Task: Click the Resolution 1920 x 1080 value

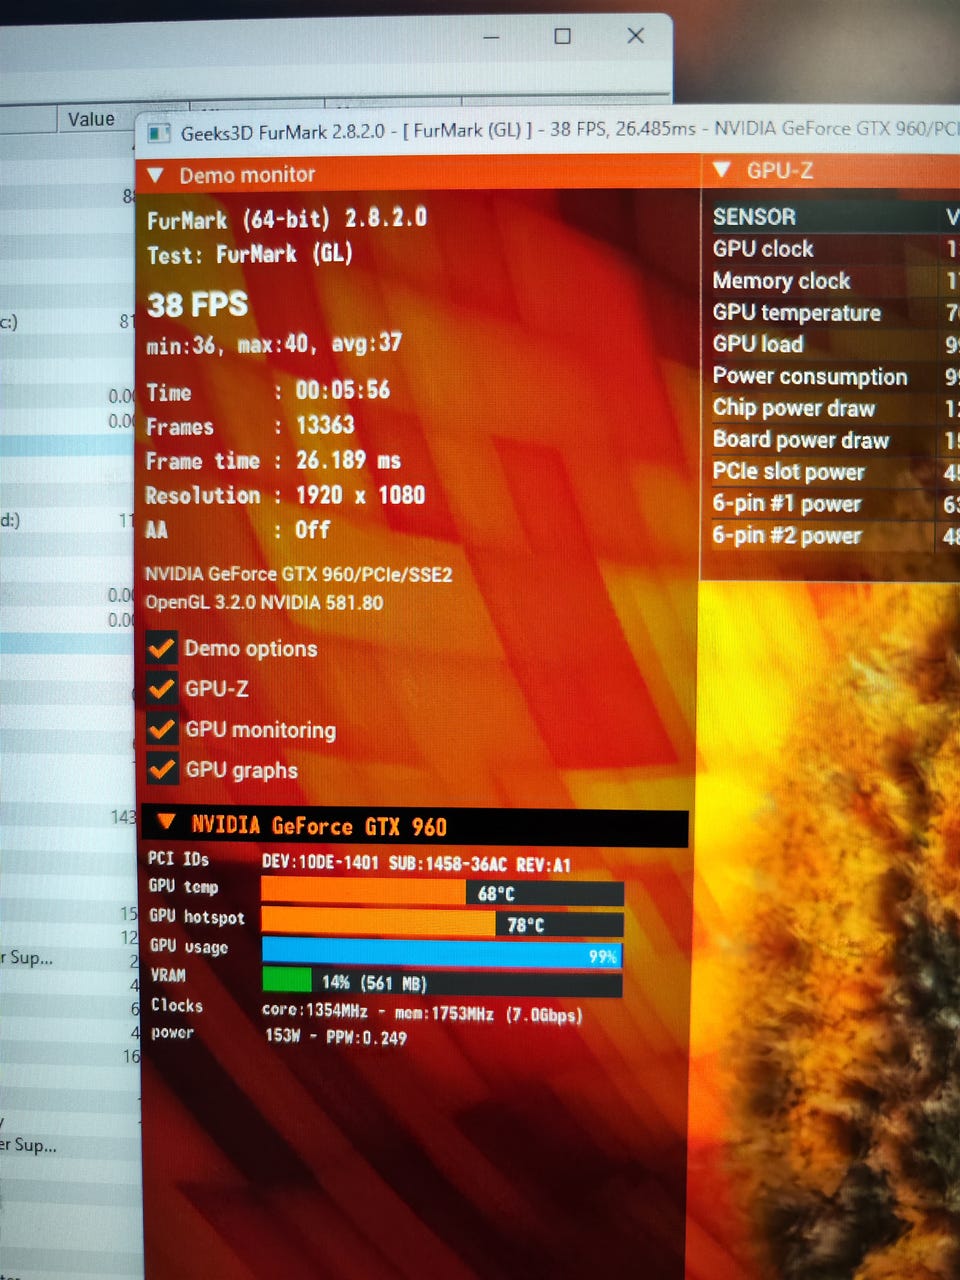Action: 360,495
